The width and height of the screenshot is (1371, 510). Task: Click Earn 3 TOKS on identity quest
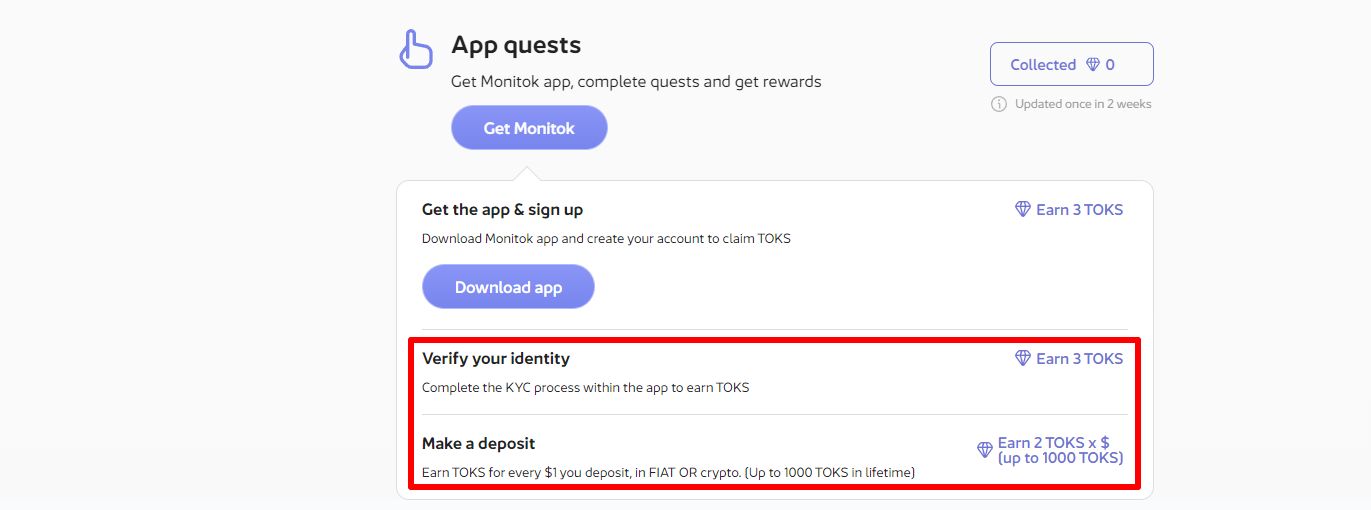[x=1079, y=358]
